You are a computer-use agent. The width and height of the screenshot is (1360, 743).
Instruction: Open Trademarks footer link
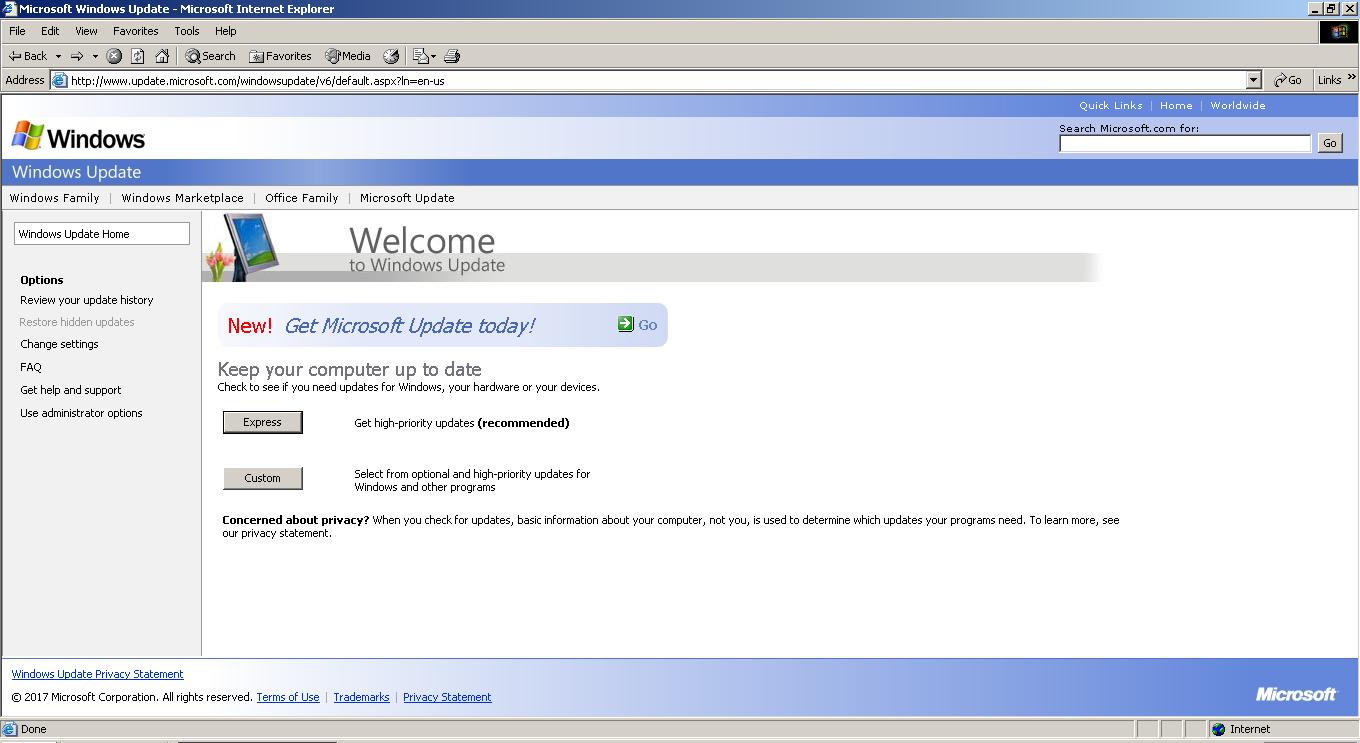click(361, 697)
